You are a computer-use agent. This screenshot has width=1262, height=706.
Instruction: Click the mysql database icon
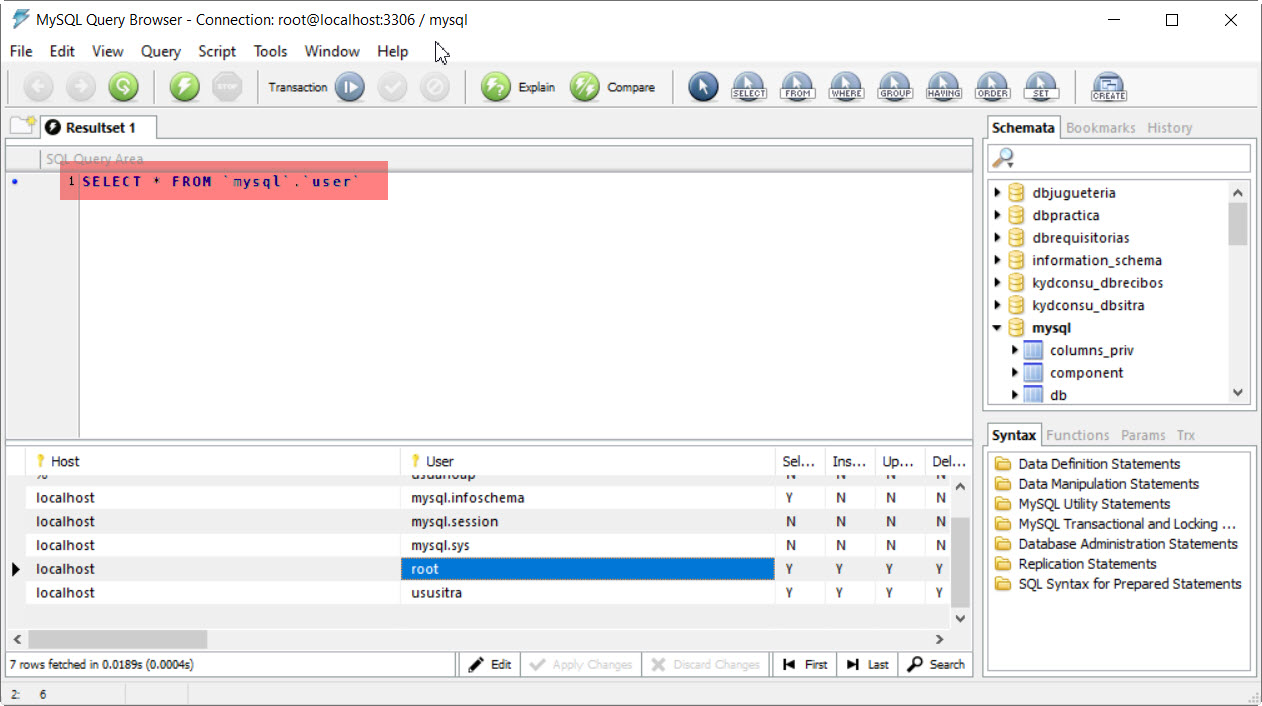pyautogui.click(x=1016, y=328)
